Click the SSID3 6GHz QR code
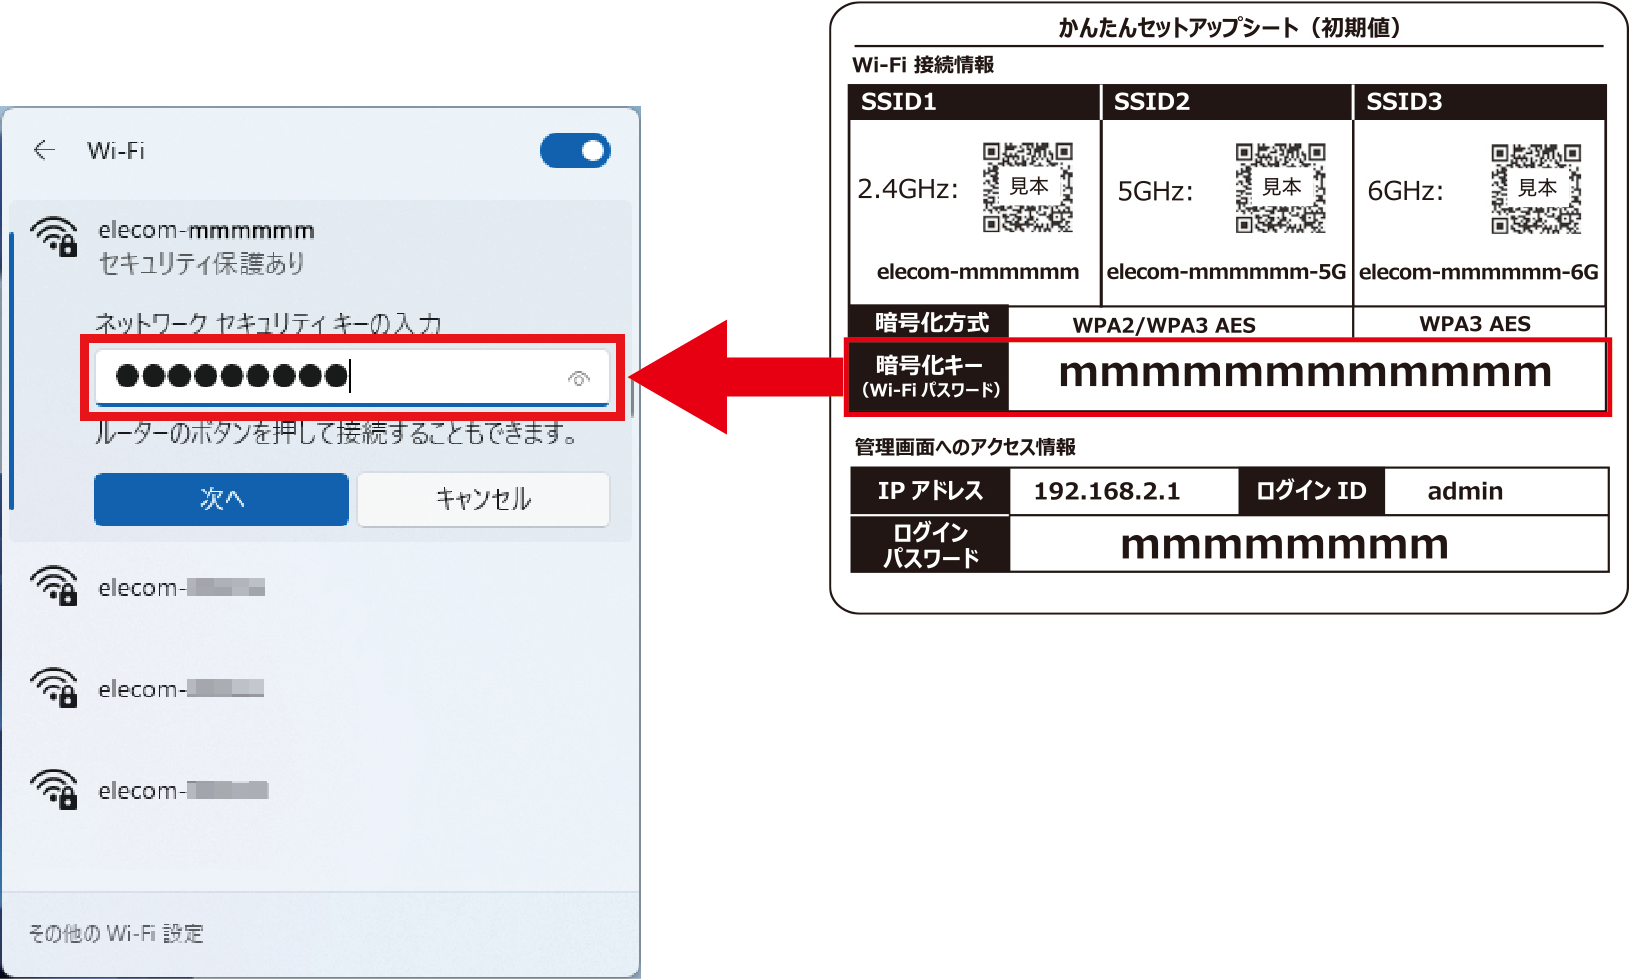1630x979 pixels. [x=1536, y=188]
